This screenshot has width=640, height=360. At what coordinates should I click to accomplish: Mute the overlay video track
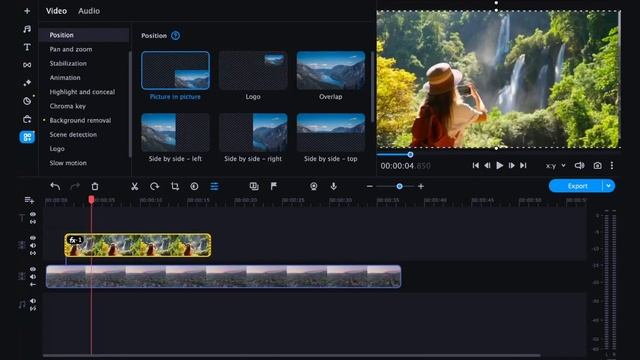33,245
